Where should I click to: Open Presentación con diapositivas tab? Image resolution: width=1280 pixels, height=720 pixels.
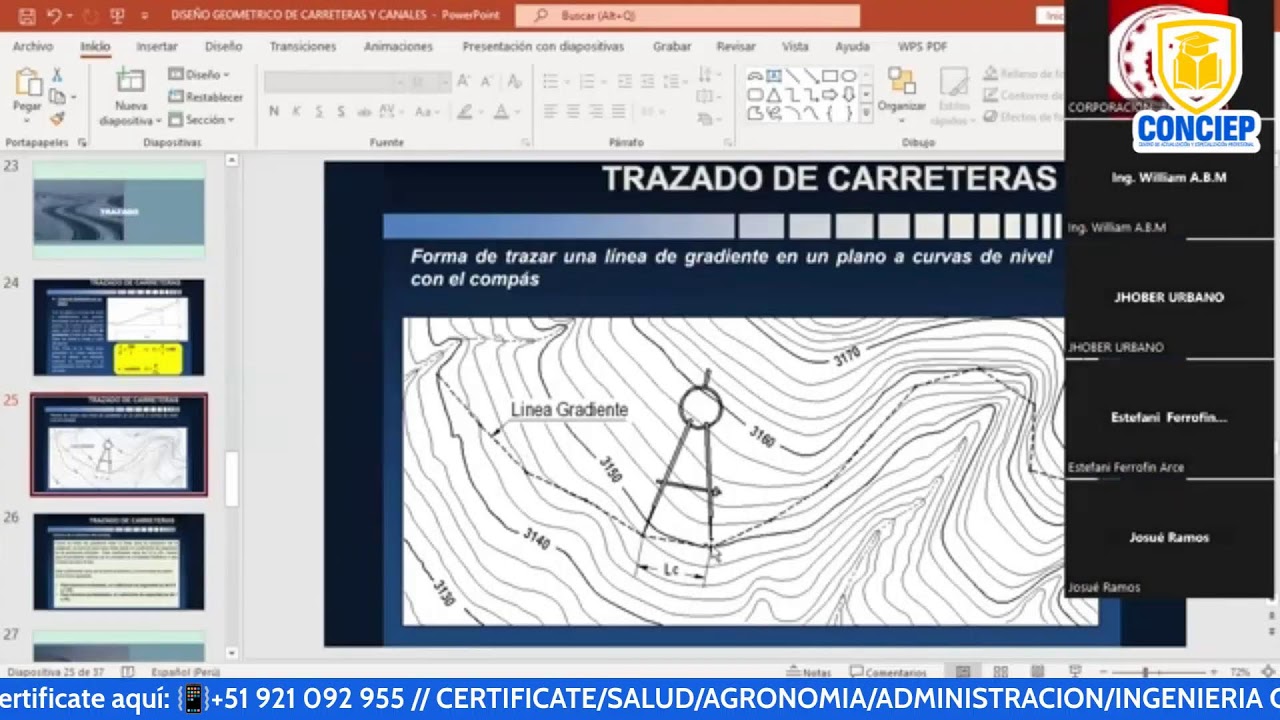(x=543, y=46)
